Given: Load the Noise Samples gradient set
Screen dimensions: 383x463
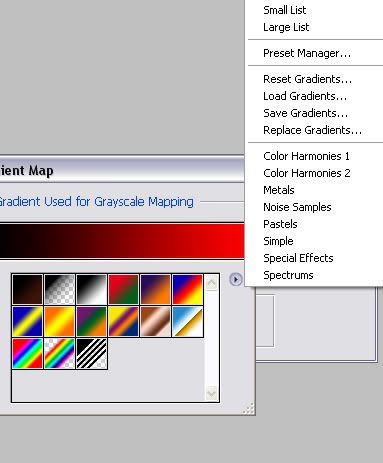Looking at the screenshot, I should click(297, 207).
